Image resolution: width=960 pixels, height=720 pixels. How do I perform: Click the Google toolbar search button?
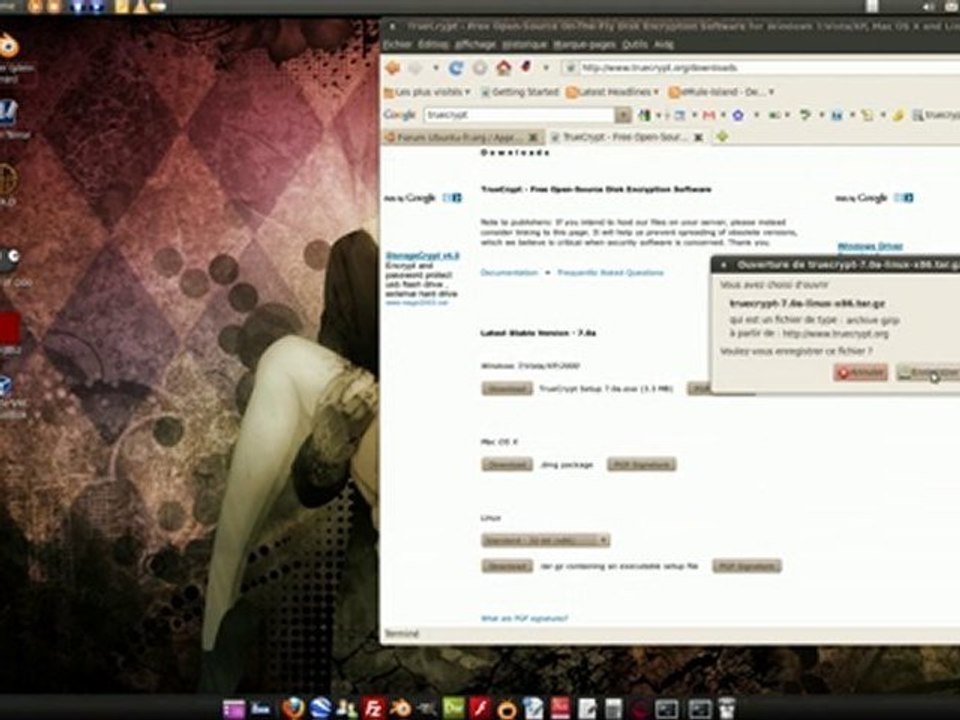click(623, 114)
